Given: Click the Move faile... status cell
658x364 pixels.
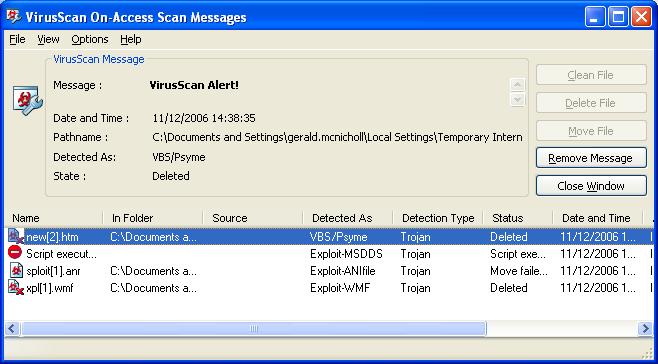Looking at the screenshot, I should tap(519, 271).
